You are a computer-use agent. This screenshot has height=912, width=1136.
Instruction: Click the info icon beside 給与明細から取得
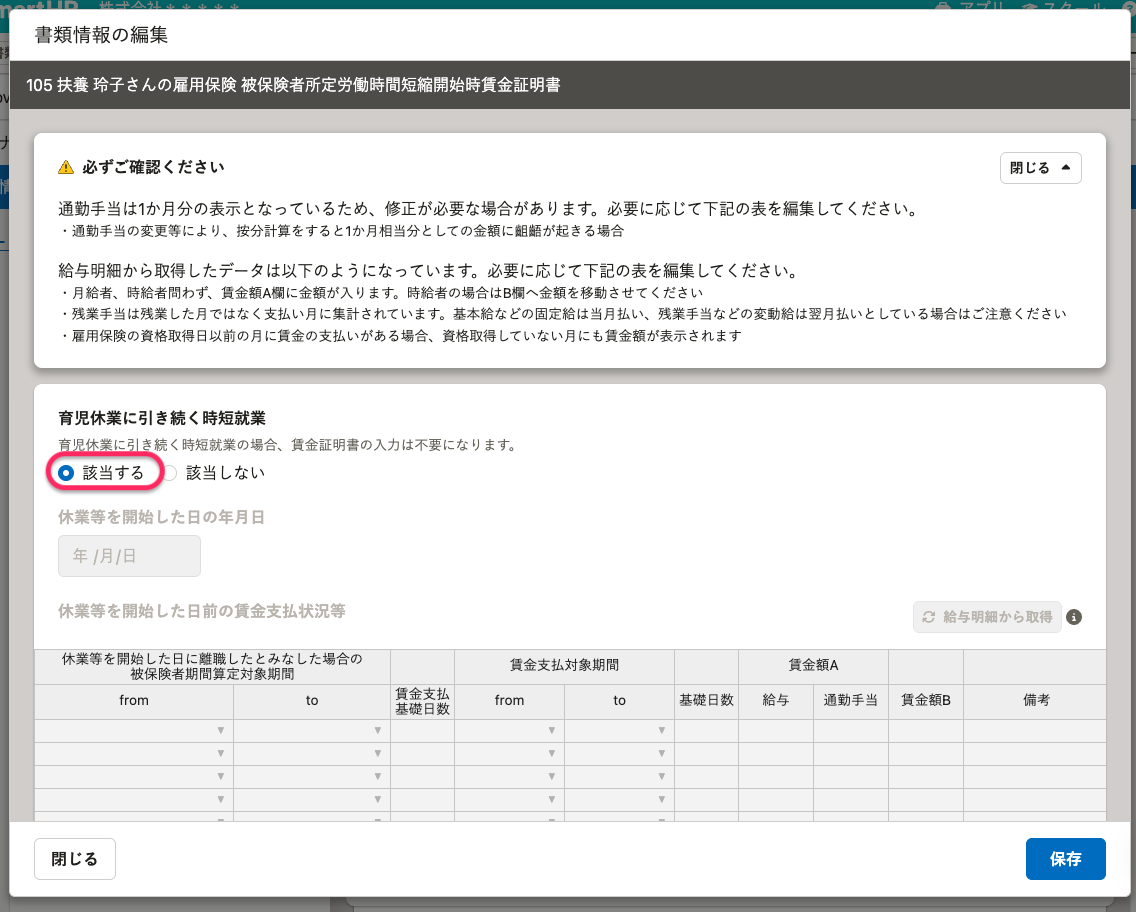pos(1074,617)
